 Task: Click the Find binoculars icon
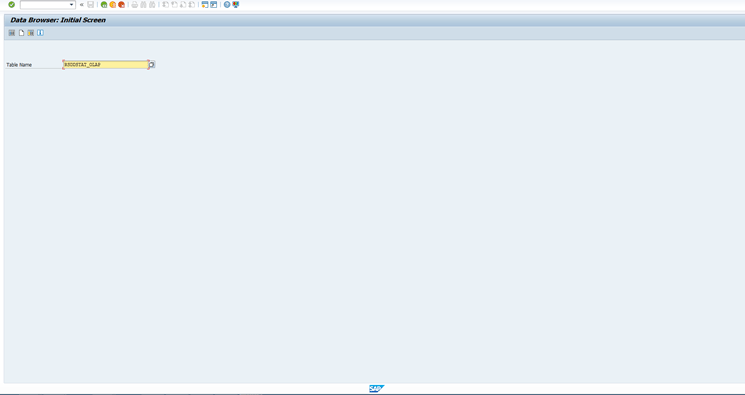(143, 5)
